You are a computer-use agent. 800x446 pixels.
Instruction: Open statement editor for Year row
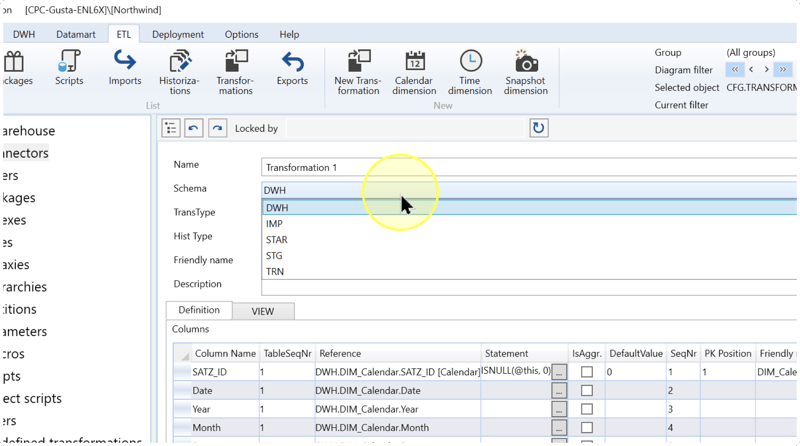pyautogui.click(x=559, y=409)
